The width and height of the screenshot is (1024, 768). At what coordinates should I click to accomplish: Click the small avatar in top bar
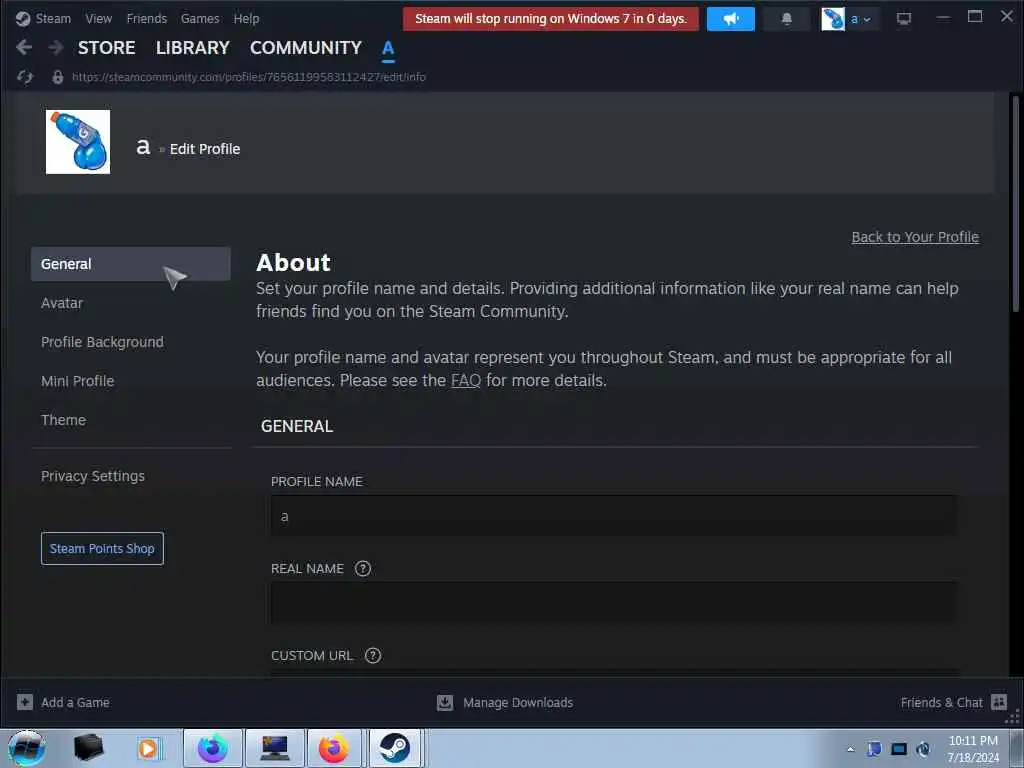click(833, 19)
